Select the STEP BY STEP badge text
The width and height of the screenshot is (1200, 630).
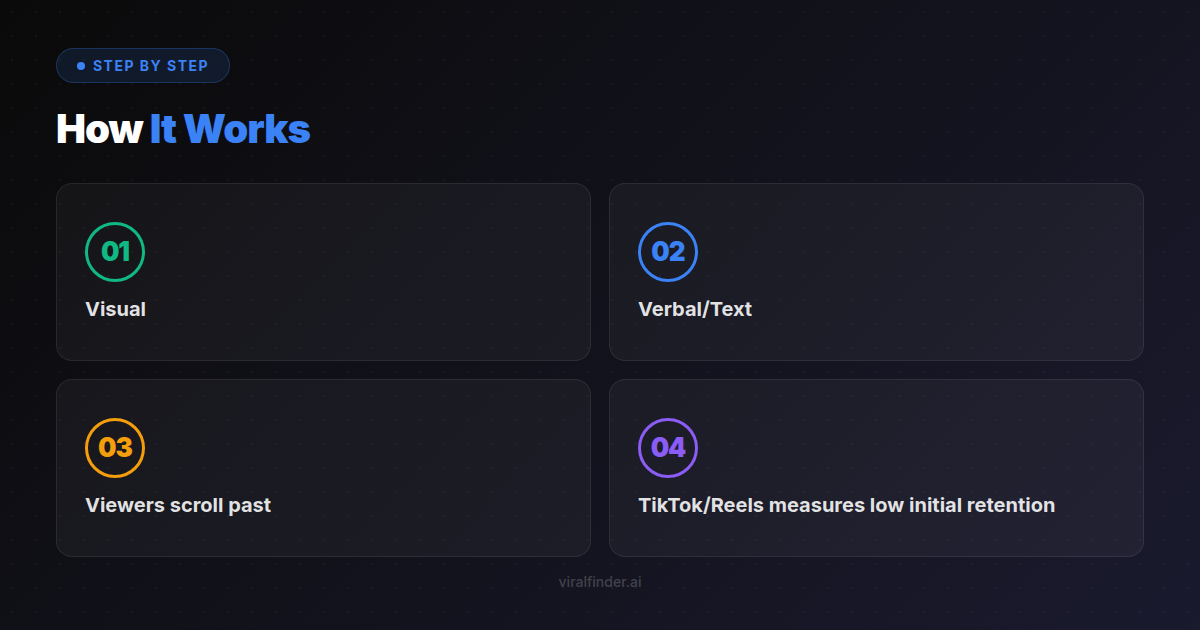(150, 66)
